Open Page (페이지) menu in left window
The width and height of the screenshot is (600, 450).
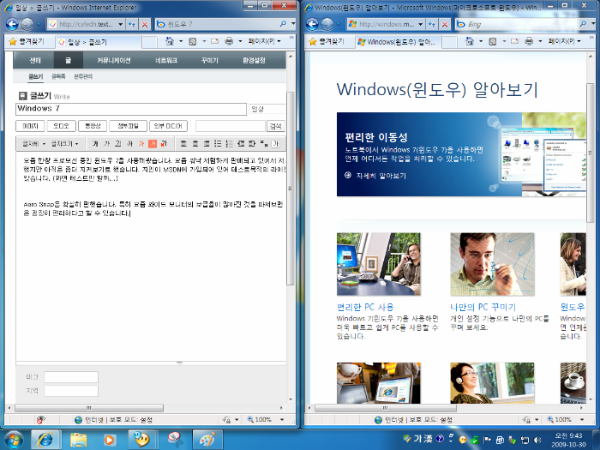pos(264,41)
